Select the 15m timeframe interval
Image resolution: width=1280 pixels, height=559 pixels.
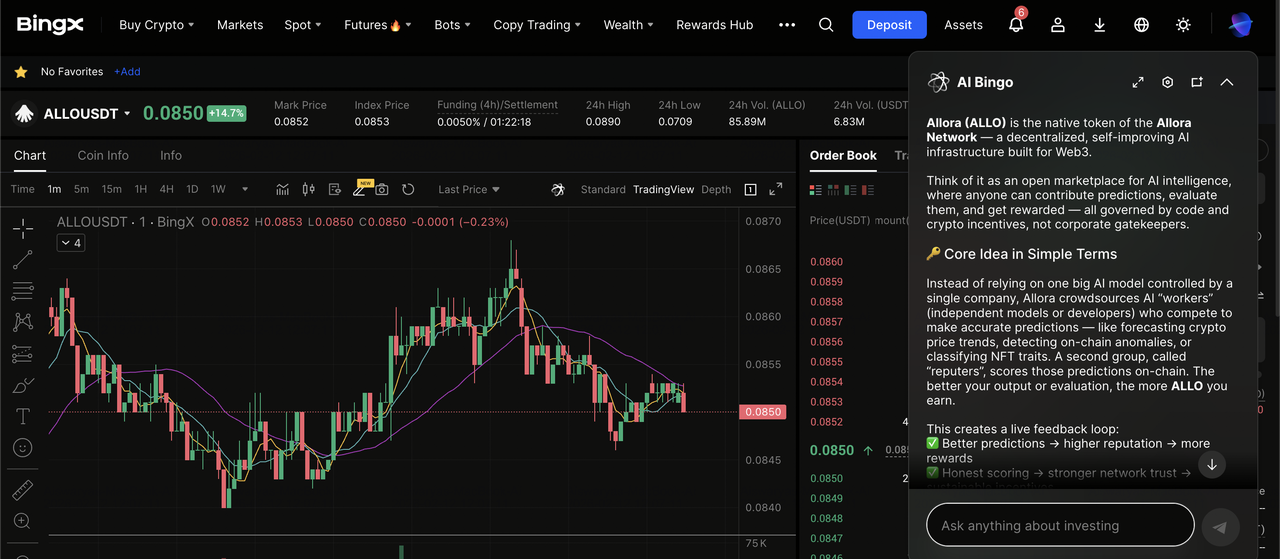(112, 189)
